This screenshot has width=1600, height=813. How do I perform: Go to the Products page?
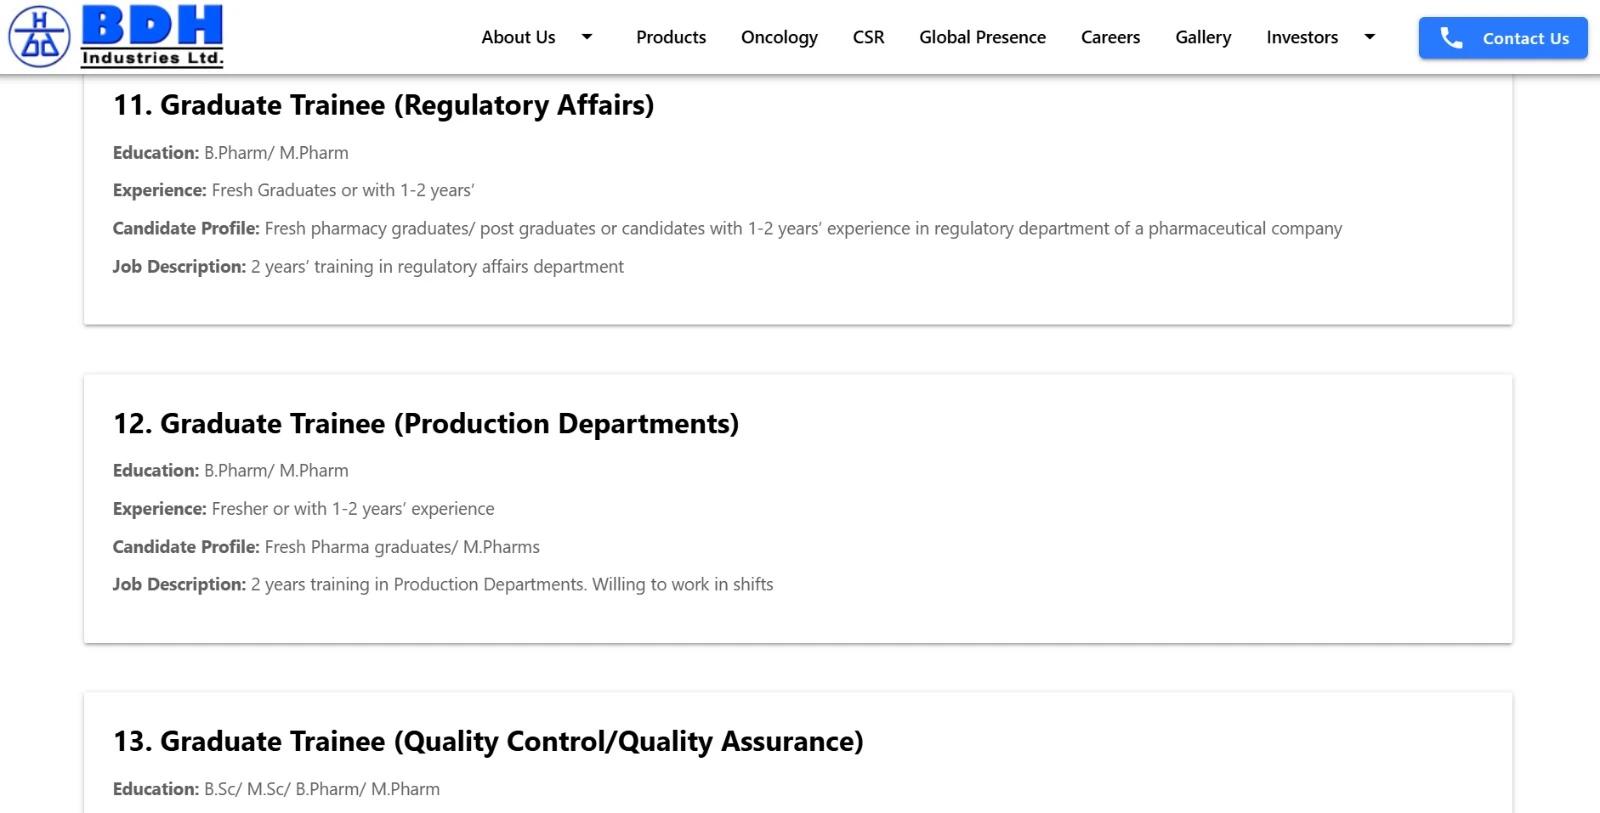[671, 37]
